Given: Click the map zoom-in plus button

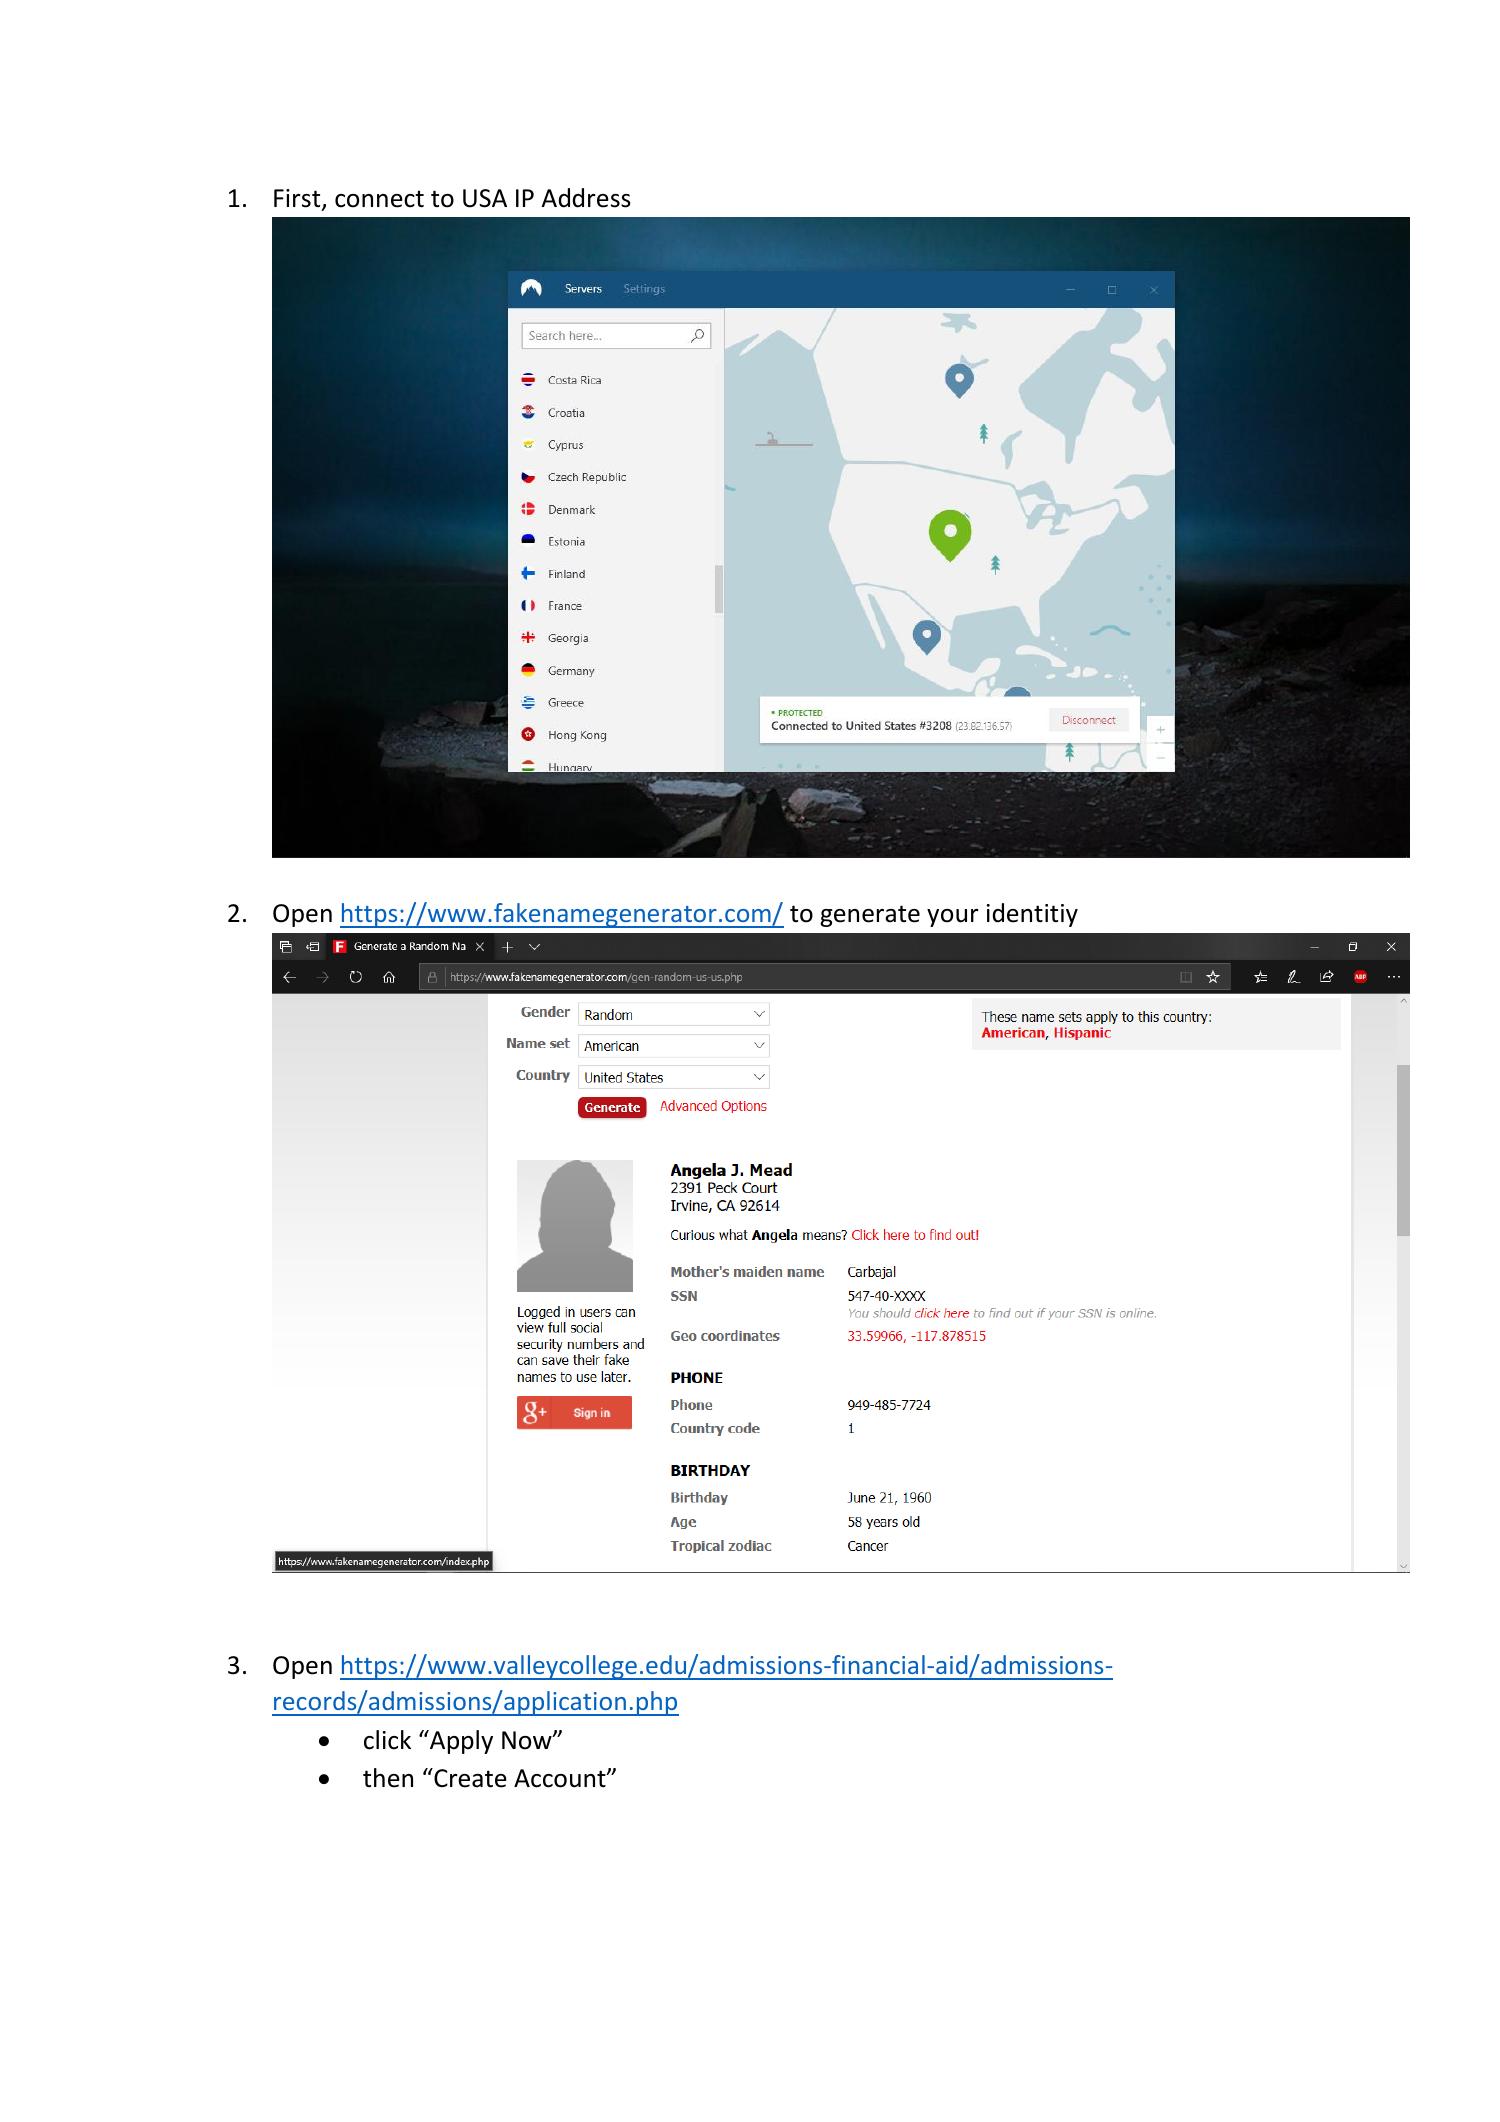Looking at the screenshot, I should click(x=1160, y=729).
